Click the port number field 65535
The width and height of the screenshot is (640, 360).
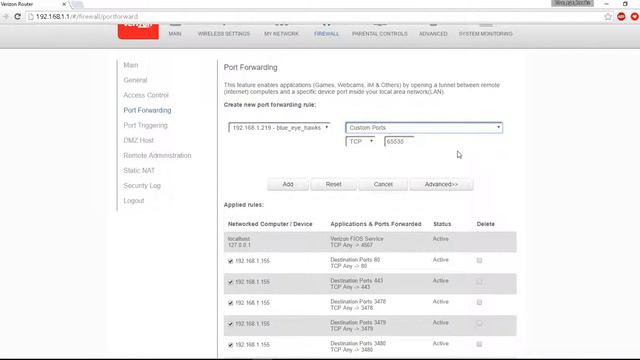tap(399, 141)
